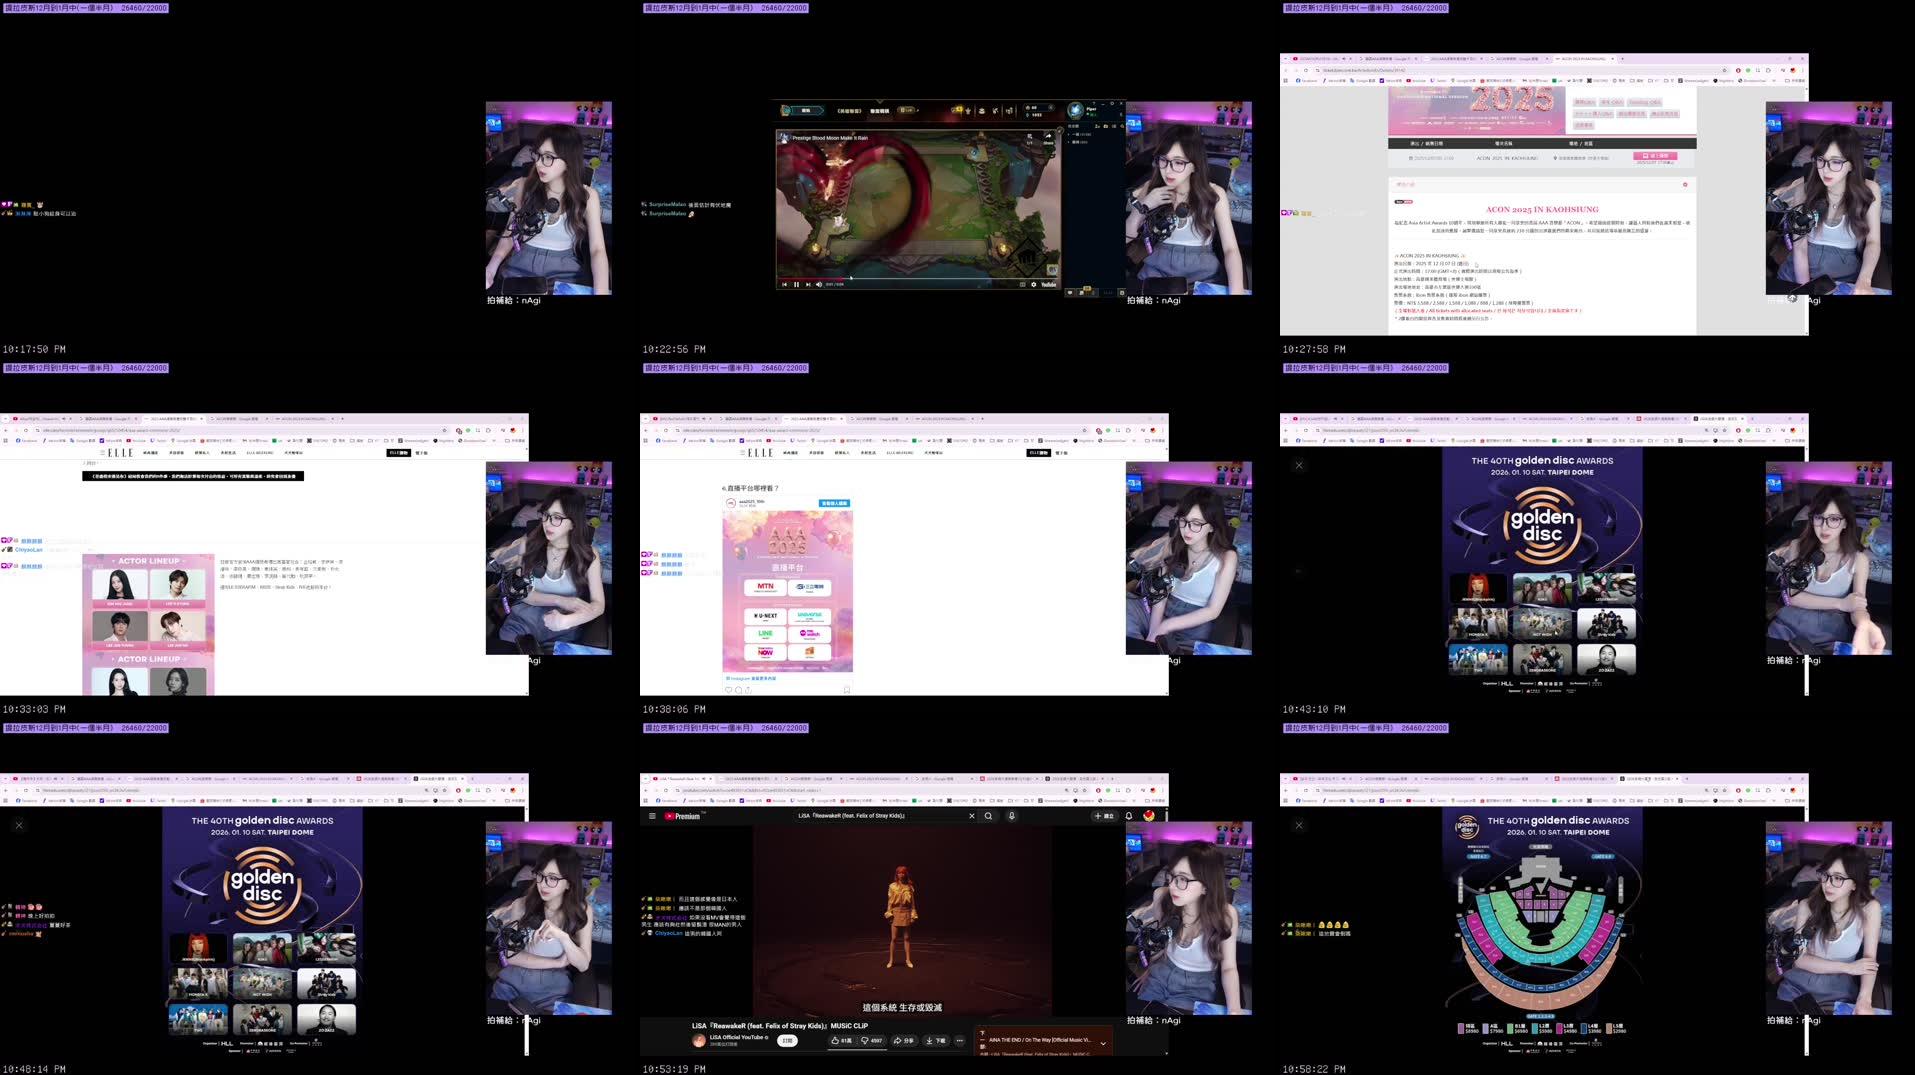1915x1075 pixels.
Task: Click the heart icon on the Instagram embed
Action: point(728,690)
